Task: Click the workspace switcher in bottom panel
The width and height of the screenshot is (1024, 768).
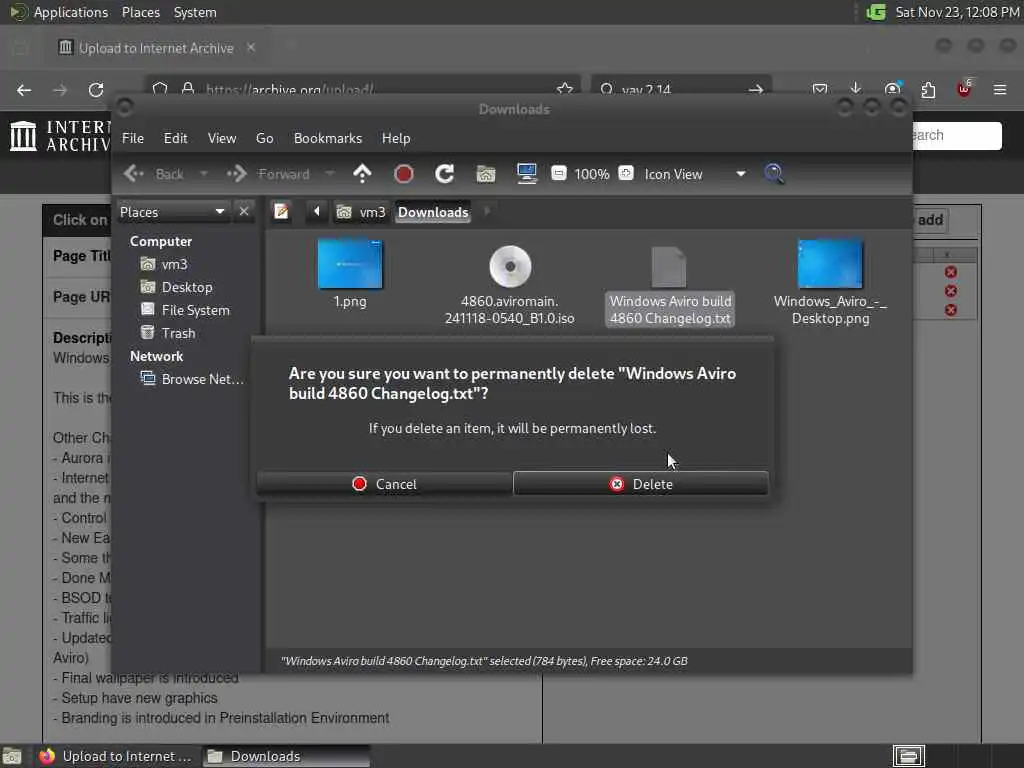Action: 908,756
